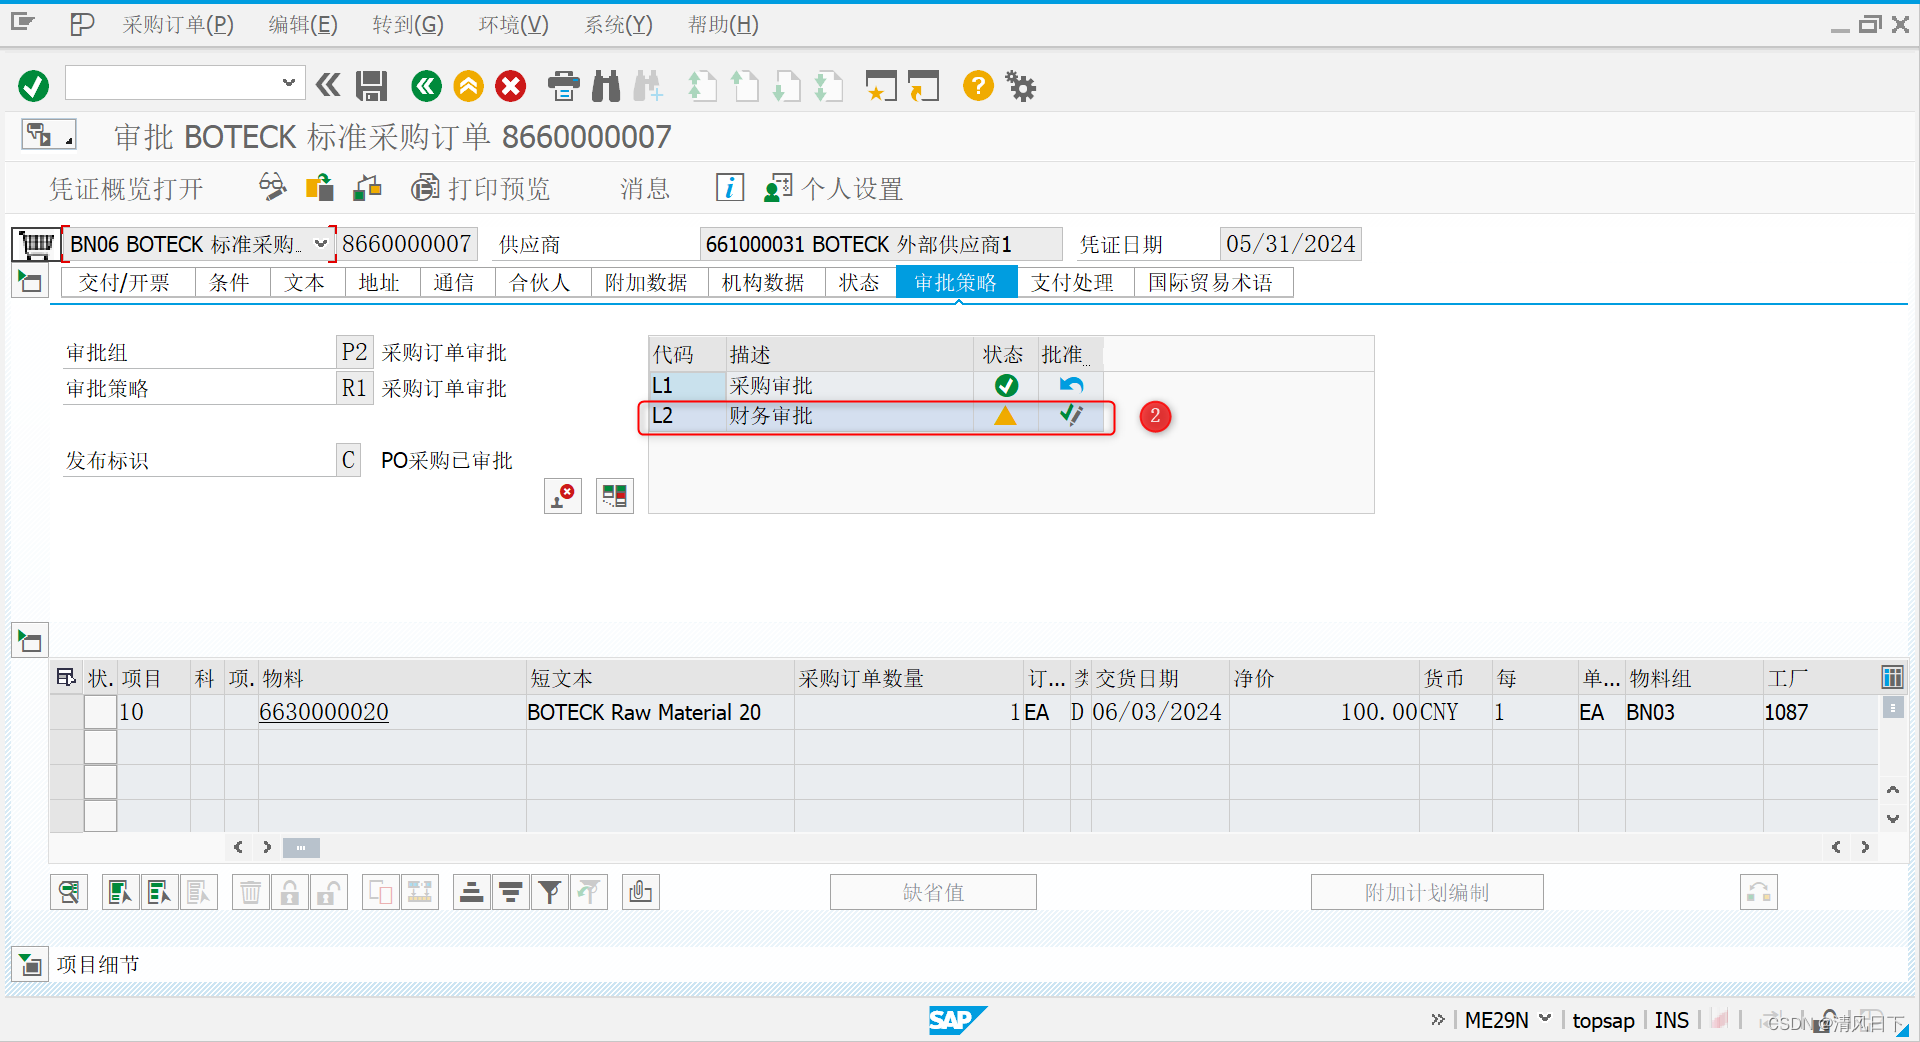Click the item detail magnifier icon

point(69,892)
